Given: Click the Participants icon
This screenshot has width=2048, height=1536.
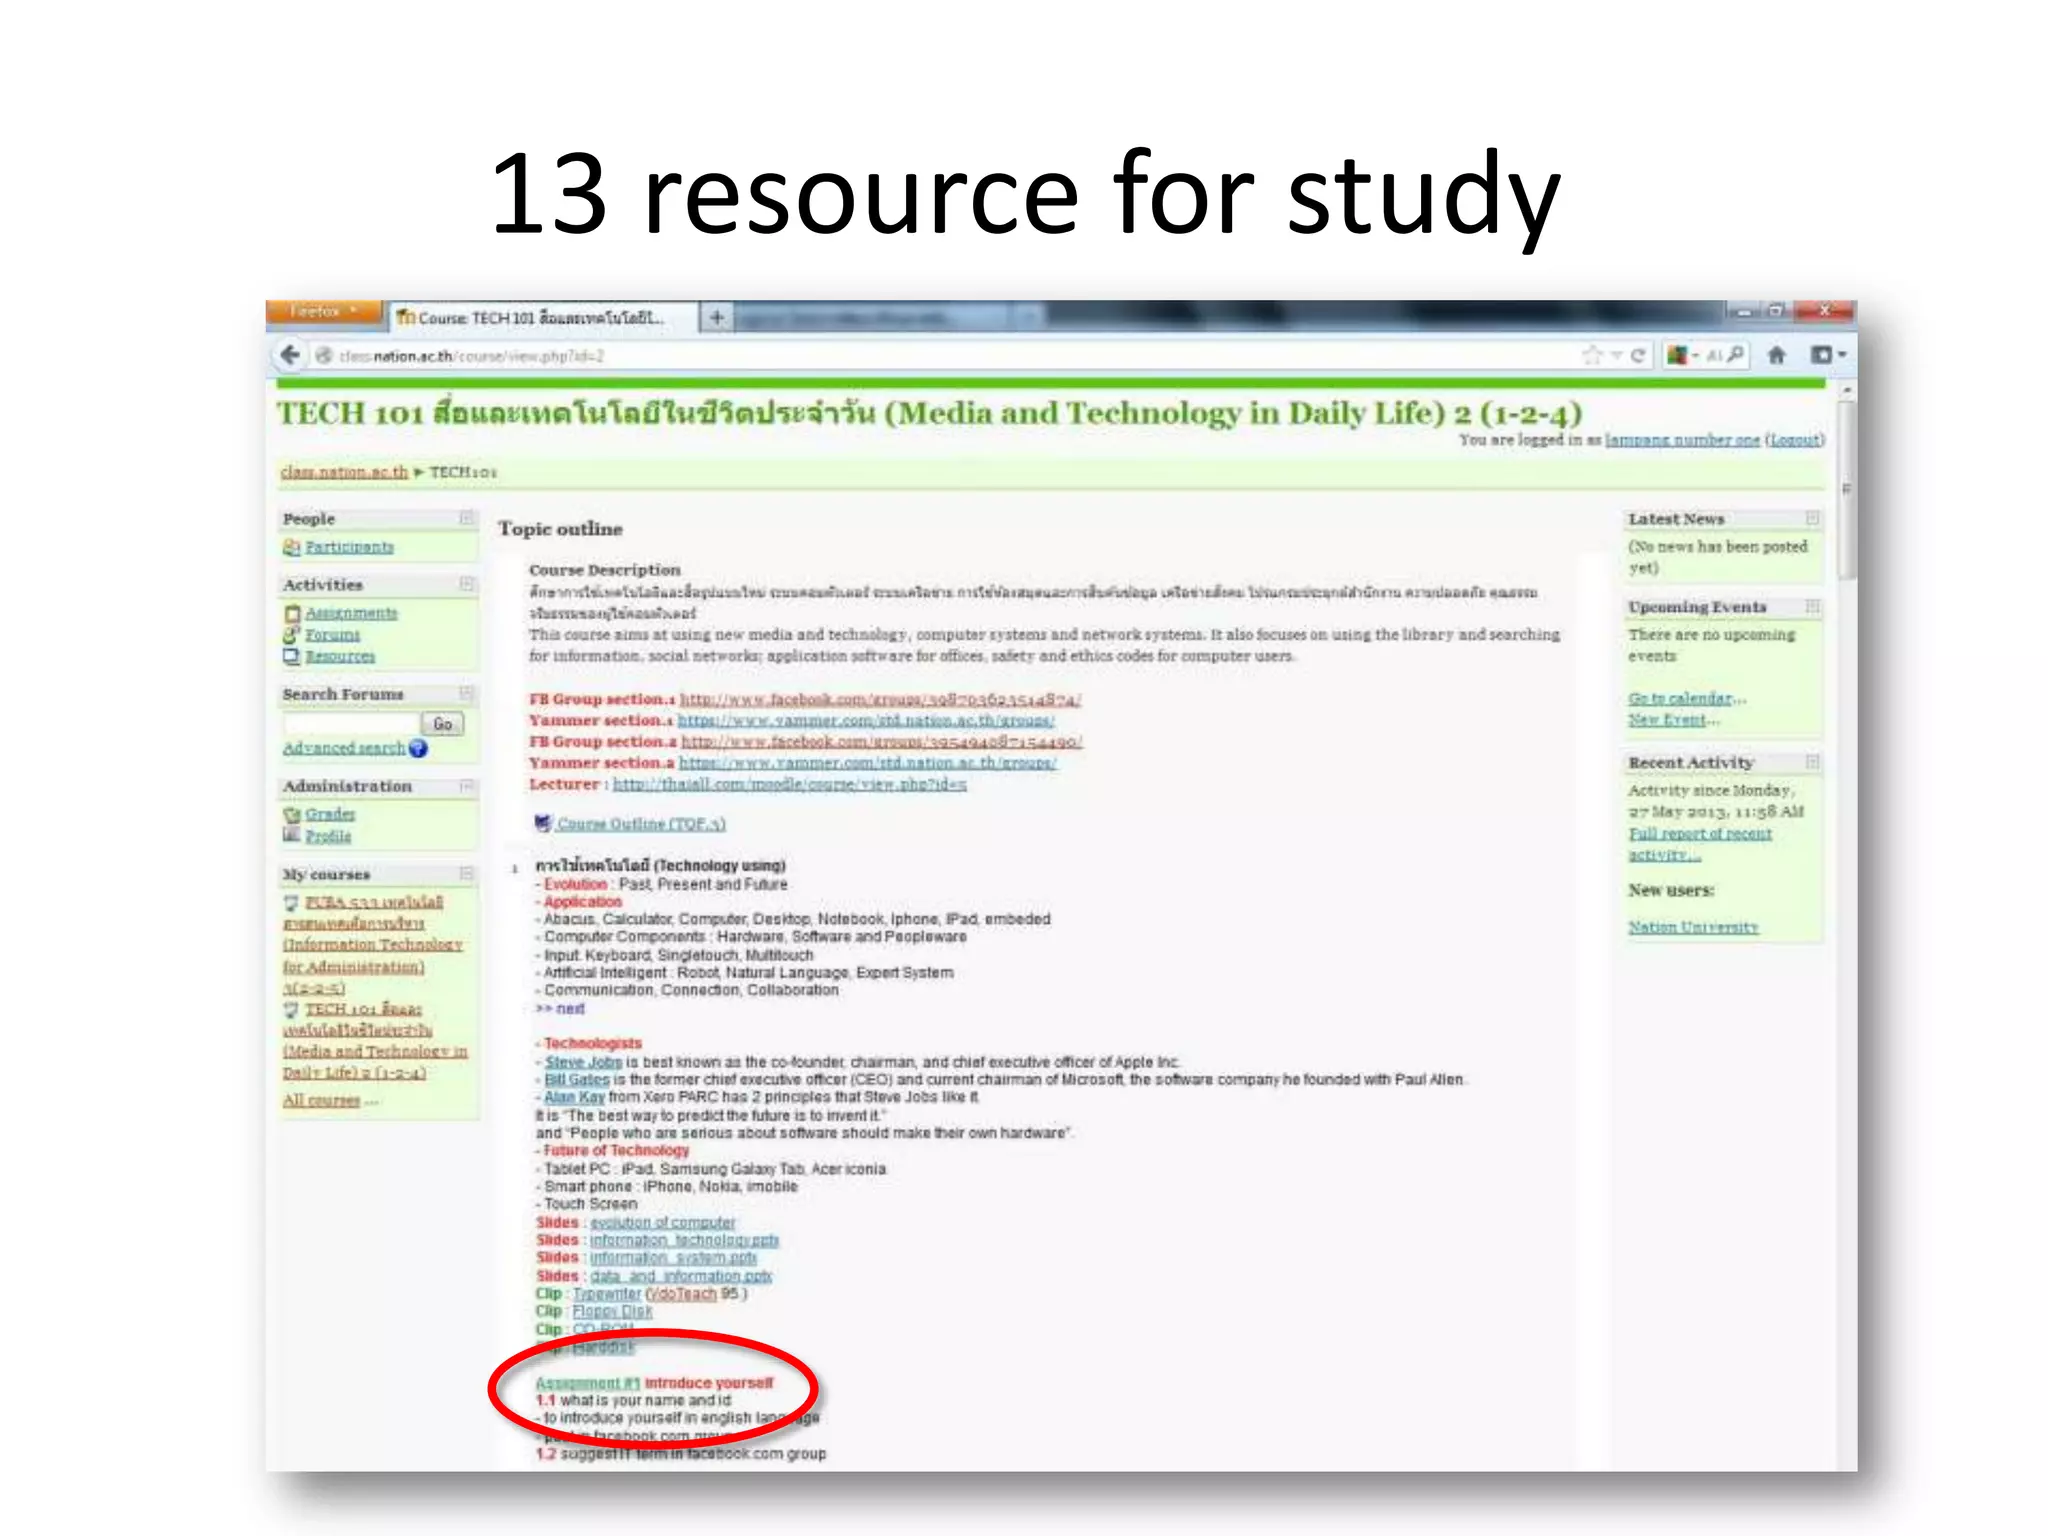Looking at the screenshot, I should pos(291,547).
